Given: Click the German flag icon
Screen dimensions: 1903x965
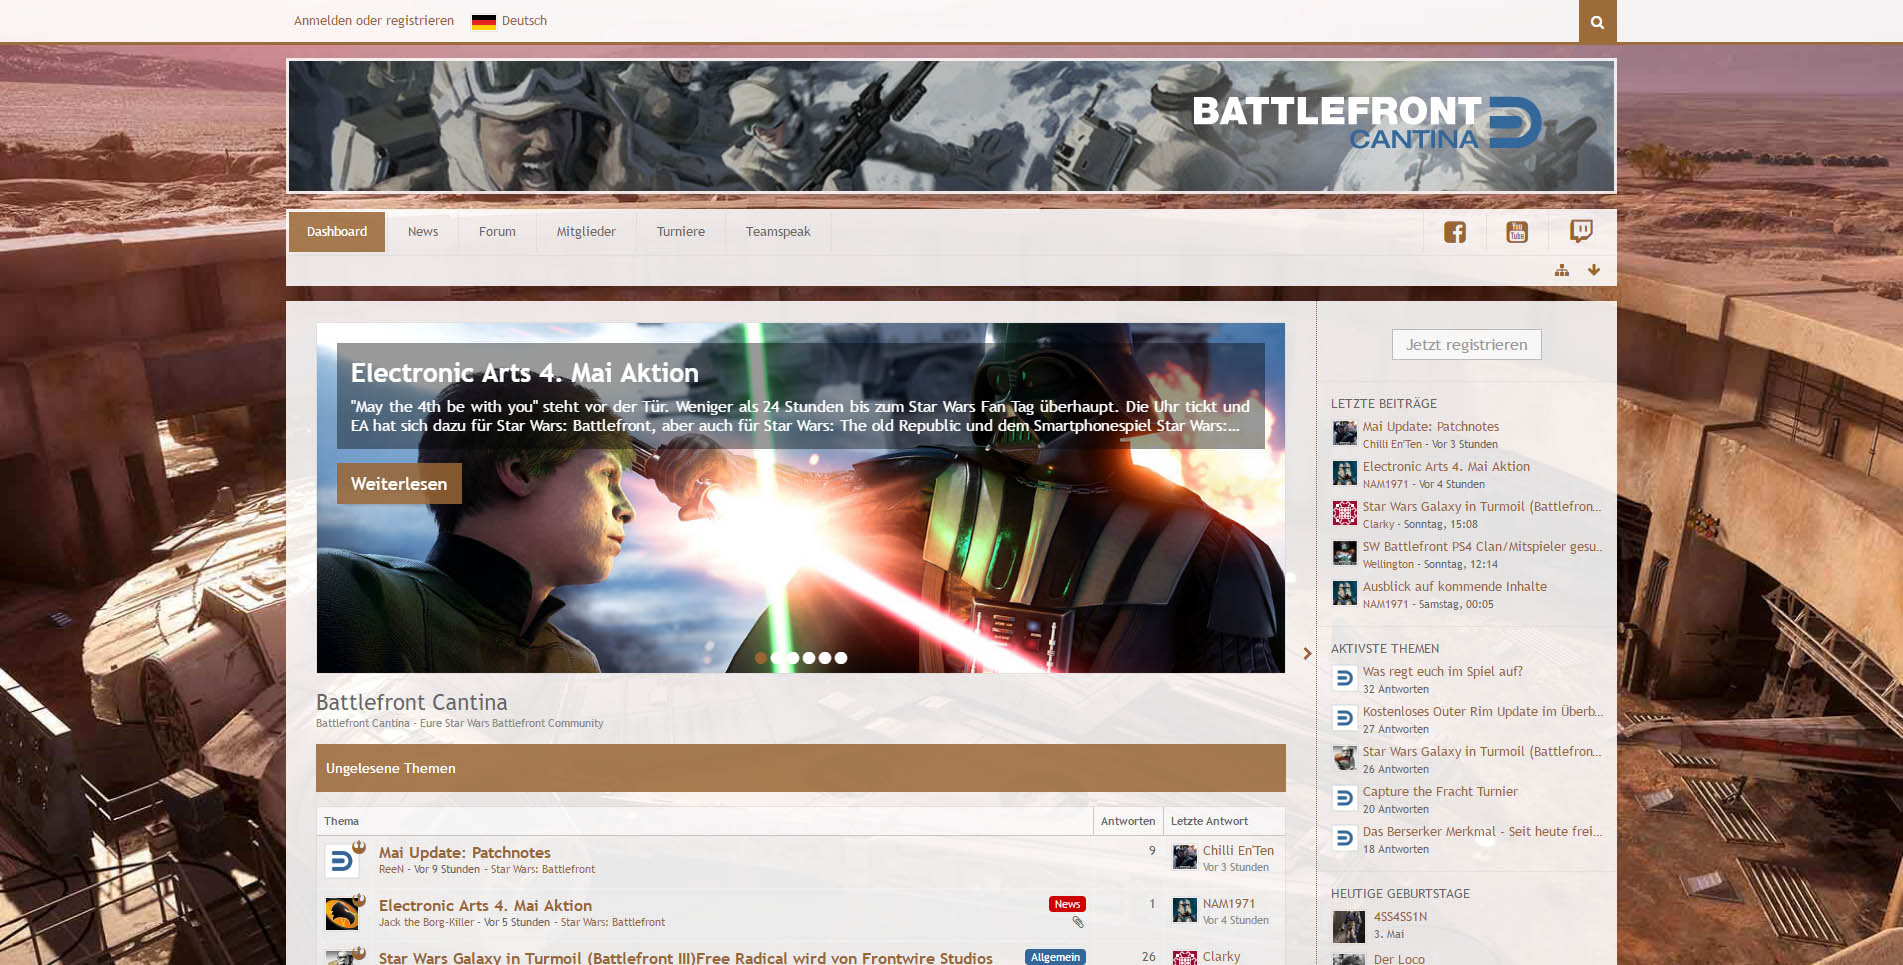Looking at the screenshot, I should (483, 21).
